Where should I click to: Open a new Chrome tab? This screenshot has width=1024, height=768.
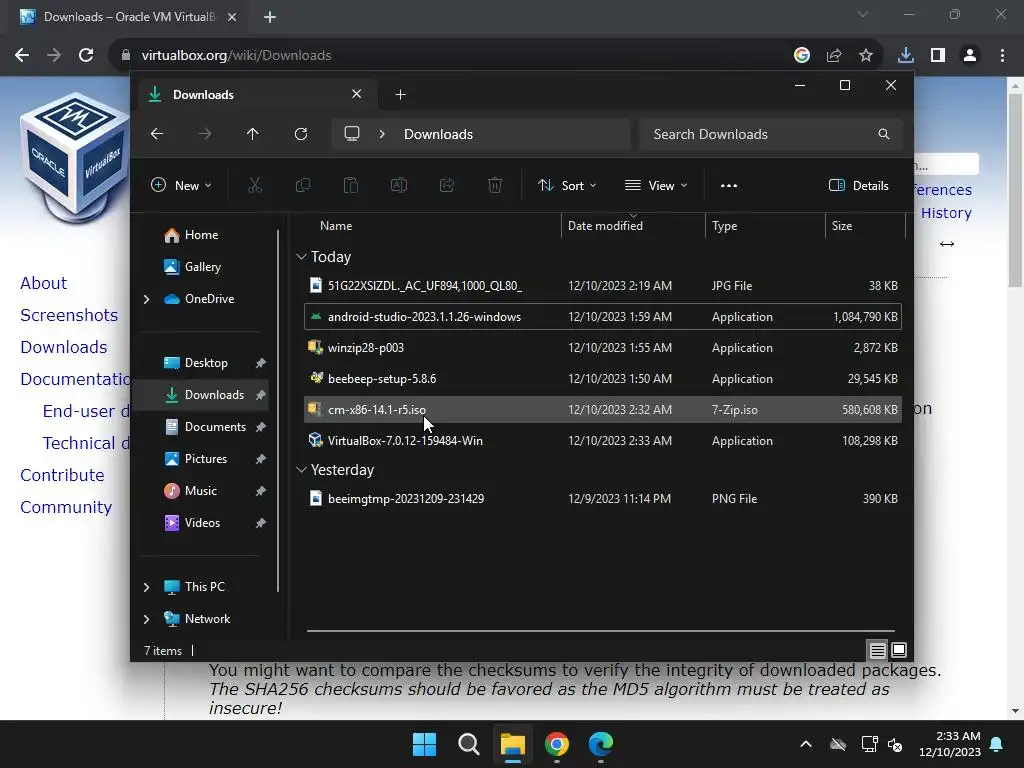tap(270, 17)
